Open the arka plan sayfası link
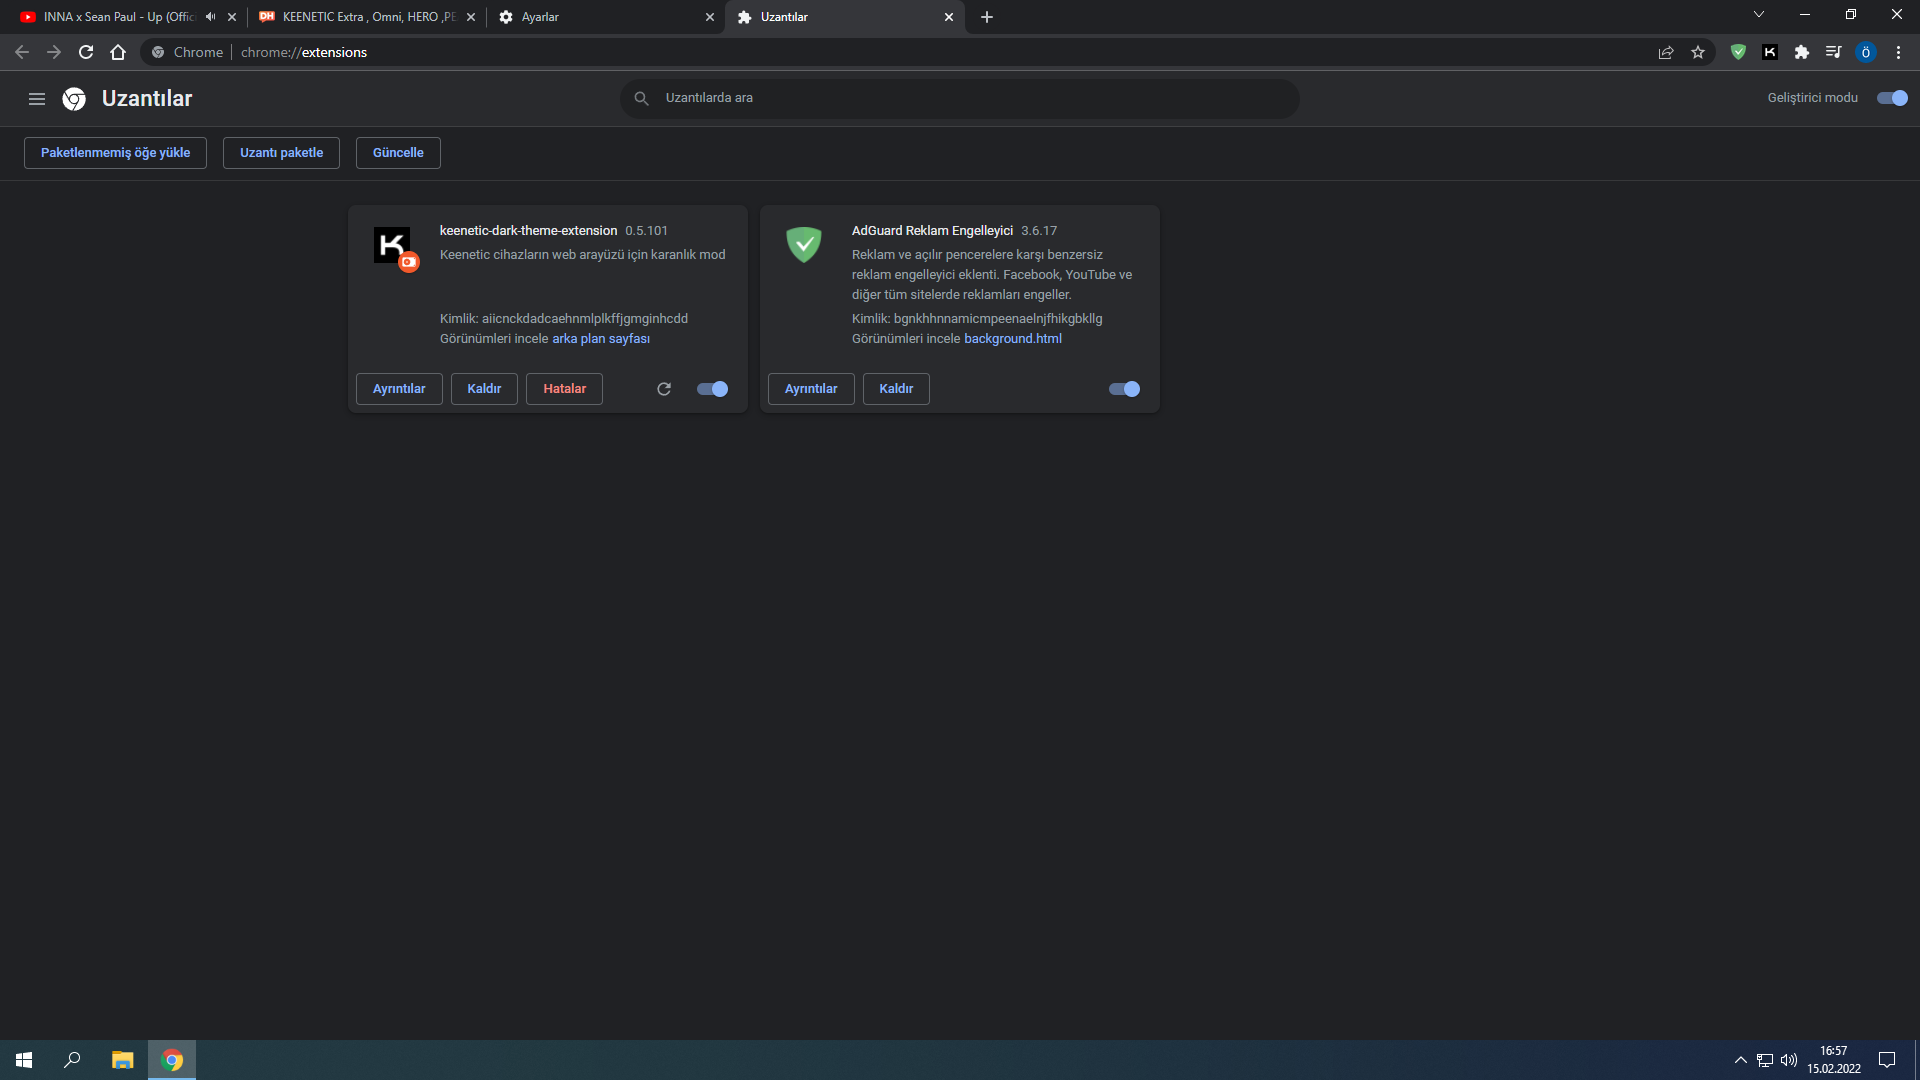Viewport: 1920px width, 1080px height. (601, 339)
